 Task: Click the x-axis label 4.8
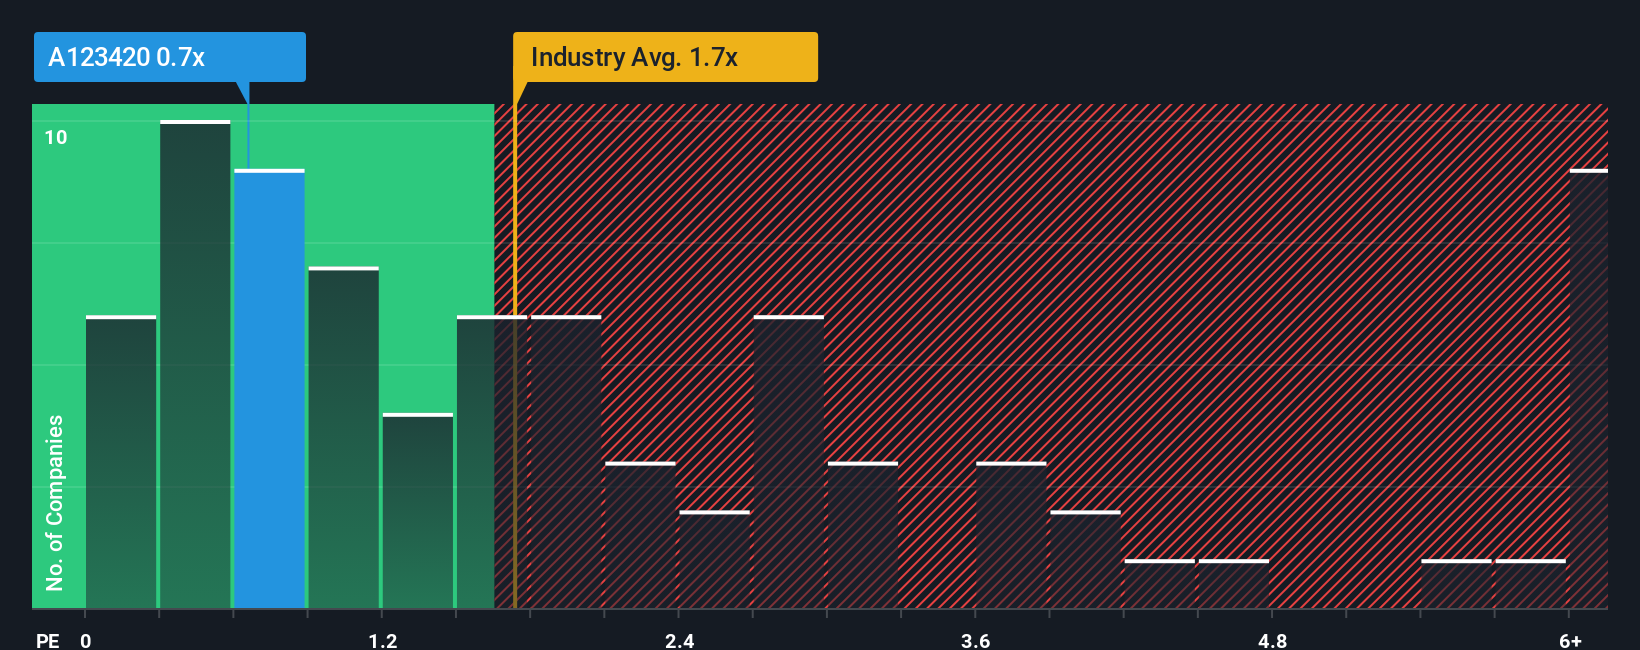pos(1272,640)
